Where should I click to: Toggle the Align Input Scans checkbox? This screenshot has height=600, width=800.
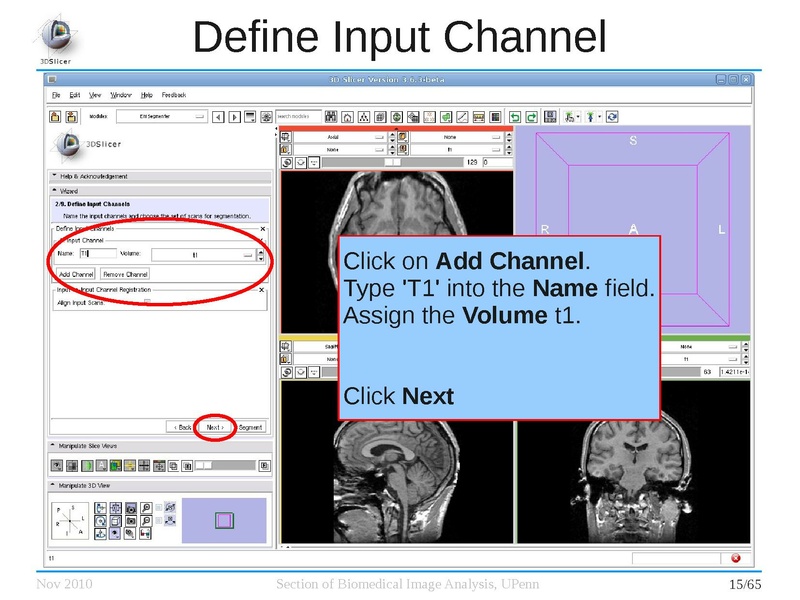pyautogui.click(x=147, y=301)
